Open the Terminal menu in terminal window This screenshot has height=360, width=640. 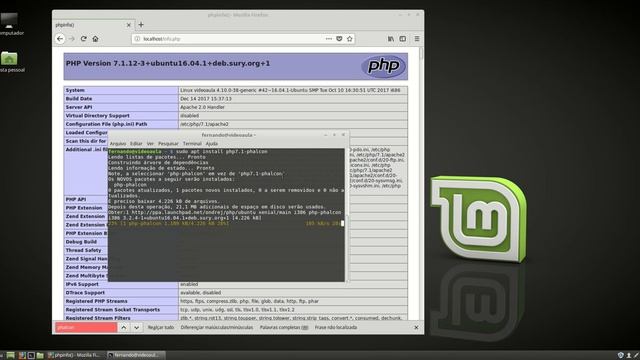click(x=192, y=144)
